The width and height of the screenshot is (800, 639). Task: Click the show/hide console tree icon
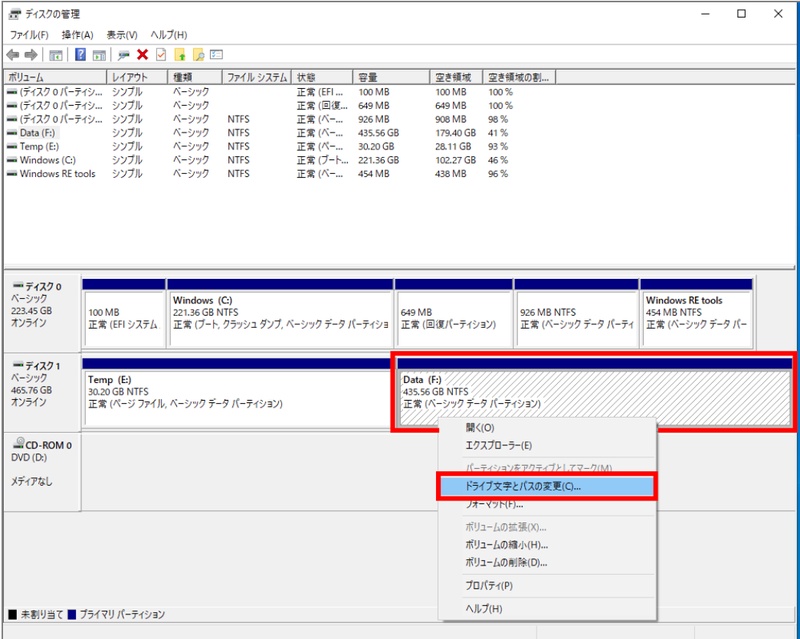pyautogui.click(x=56, y=54)
